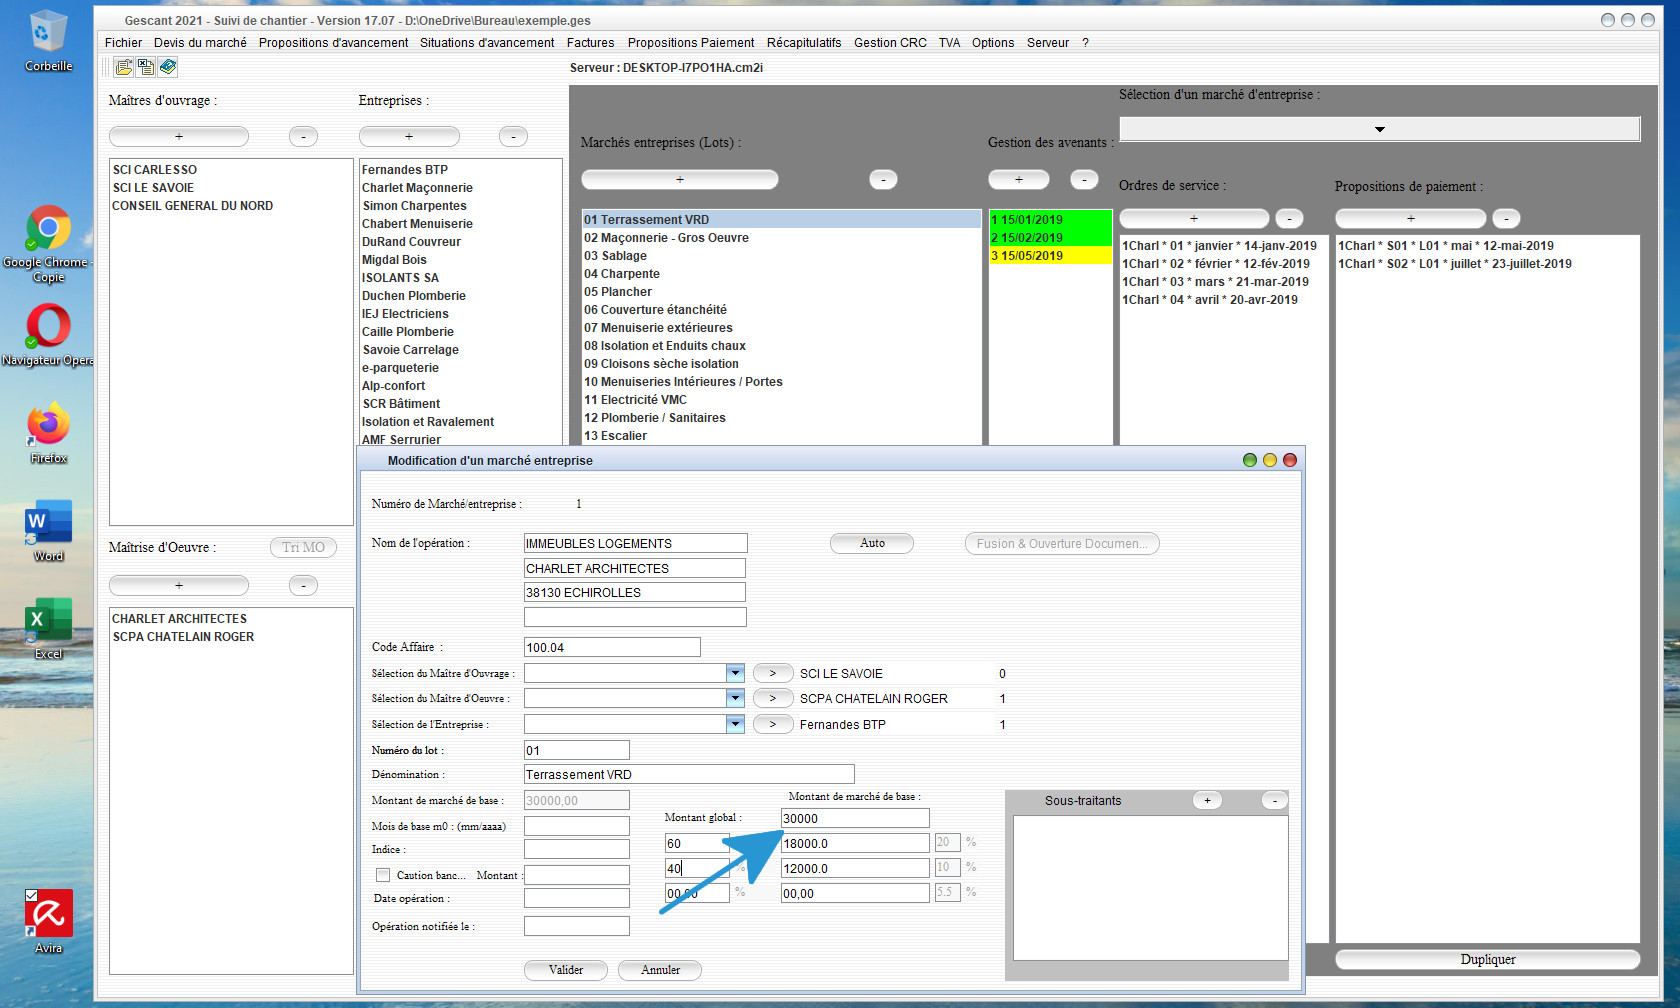
Task: Expand Sélection du Maître d'Ouvrage dropdown
Action: click(736, 673)
